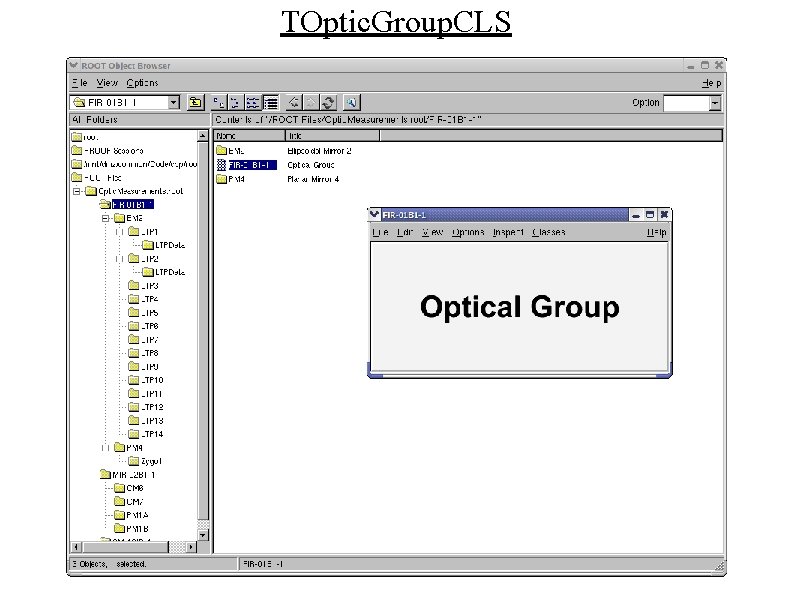
Task: Sort by the Title column header
Action: tap(333, 136)
